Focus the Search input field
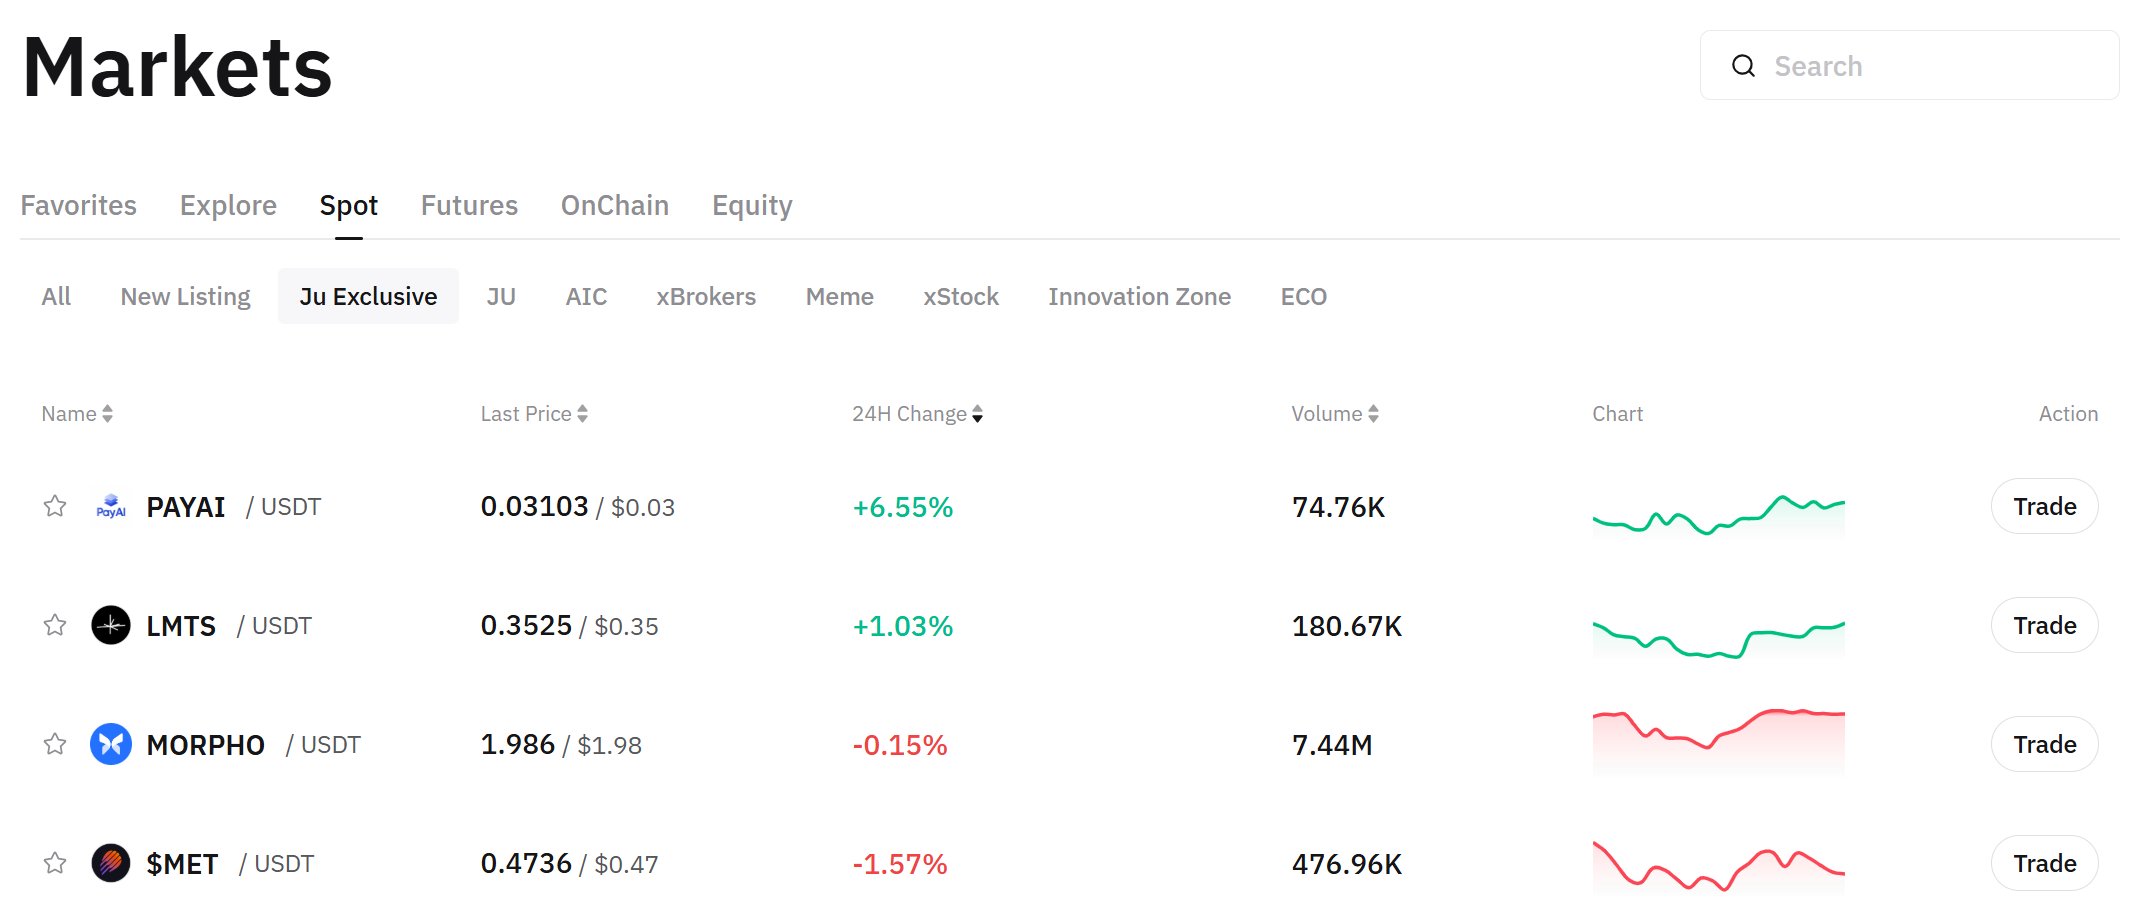Viewport: 2153px width, 912px height. pyautogui.click(x=1930, y=66)
